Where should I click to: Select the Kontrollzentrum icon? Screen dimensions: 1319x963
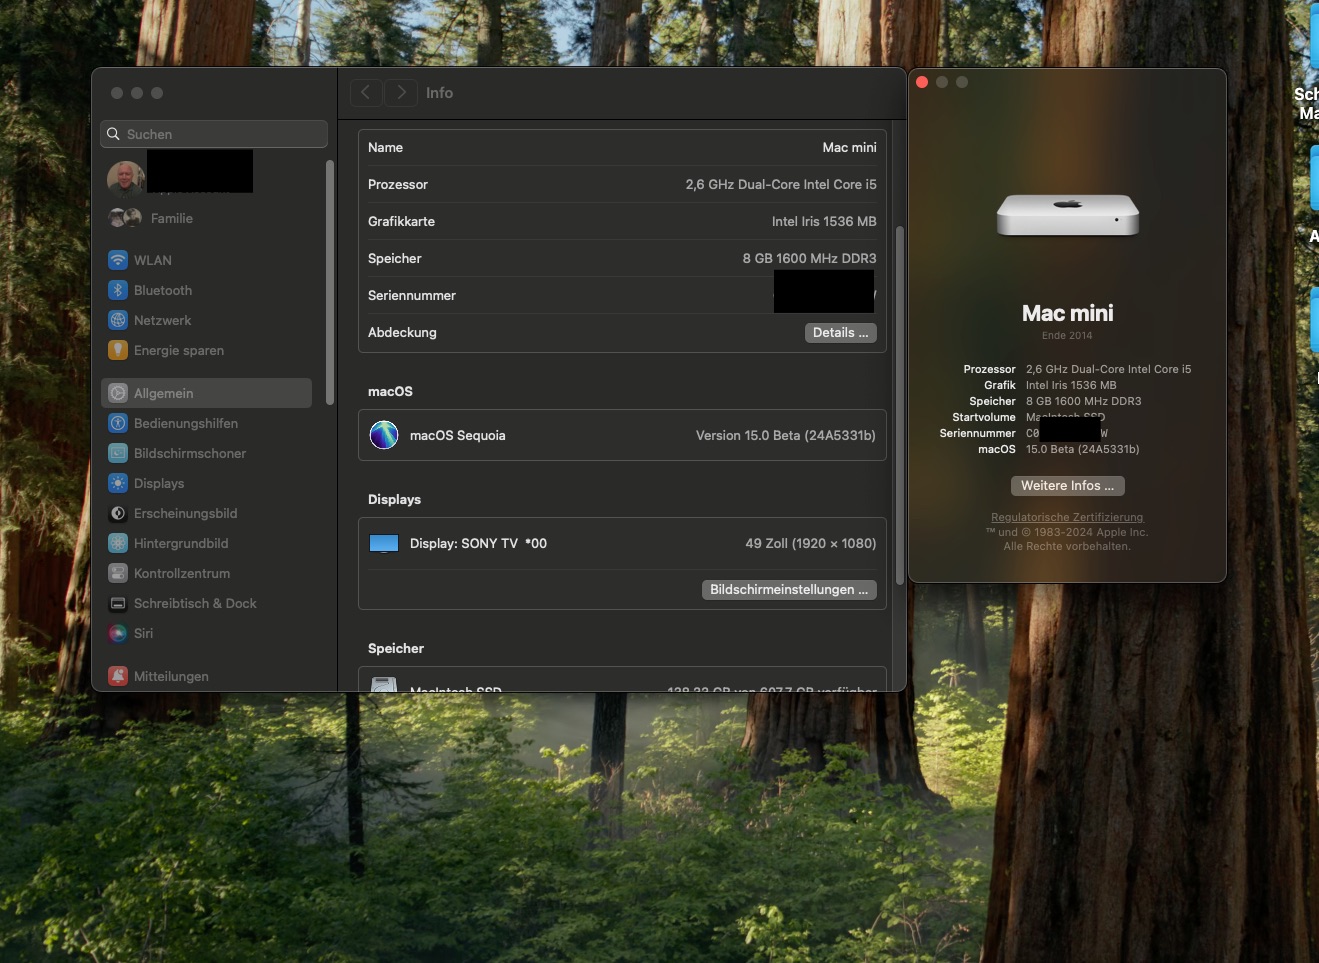click(118, 573)
